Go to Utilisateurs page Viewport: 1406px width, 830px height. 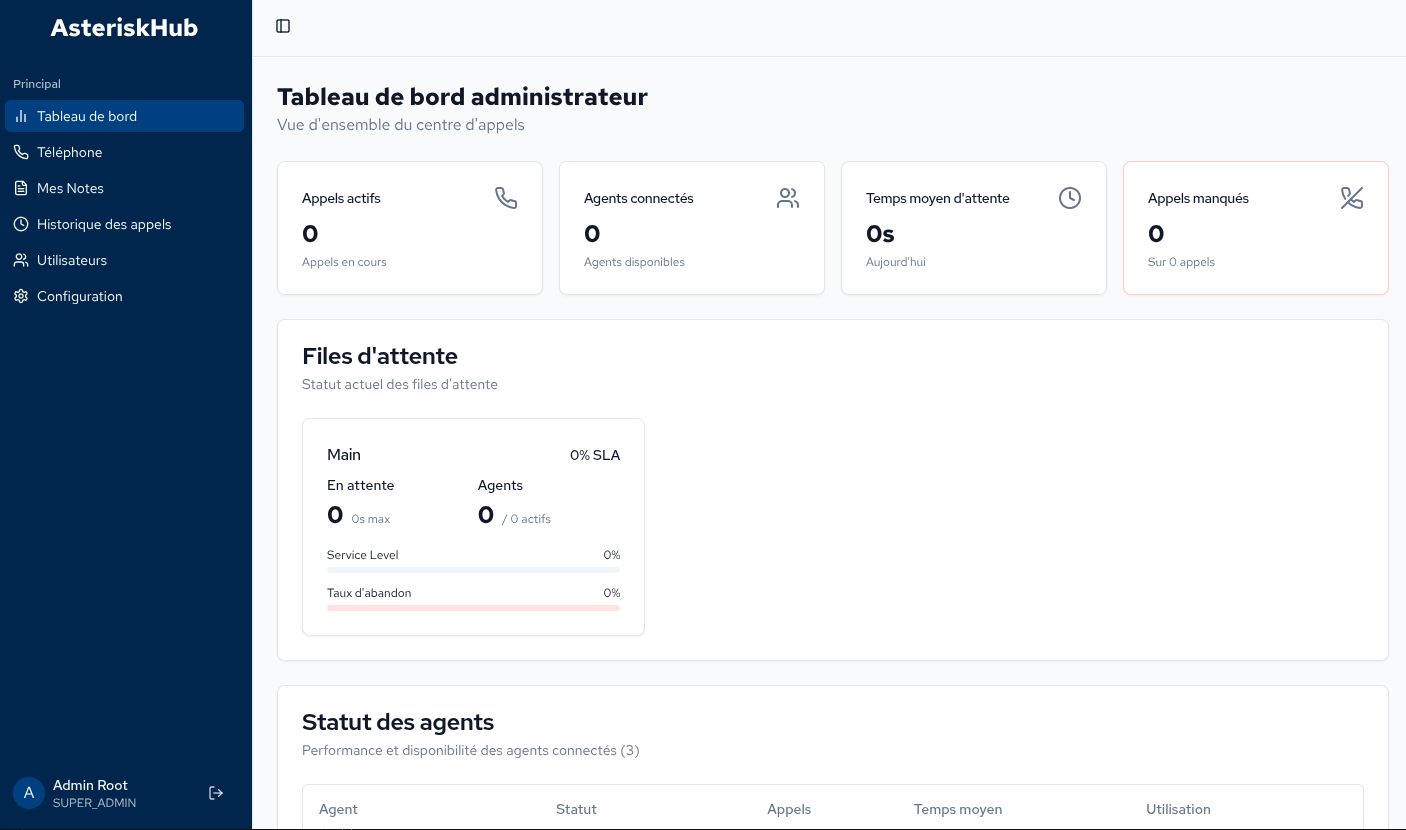point(72,260)
